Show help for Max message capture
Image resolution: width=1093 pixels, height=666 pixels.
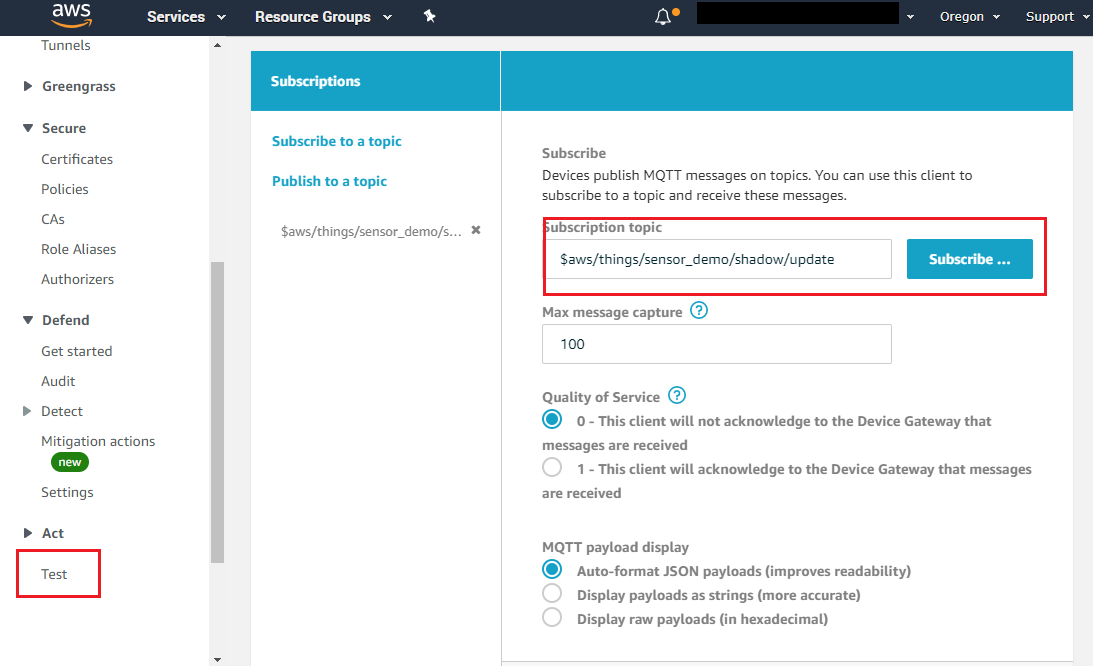(x=698, y=310)
